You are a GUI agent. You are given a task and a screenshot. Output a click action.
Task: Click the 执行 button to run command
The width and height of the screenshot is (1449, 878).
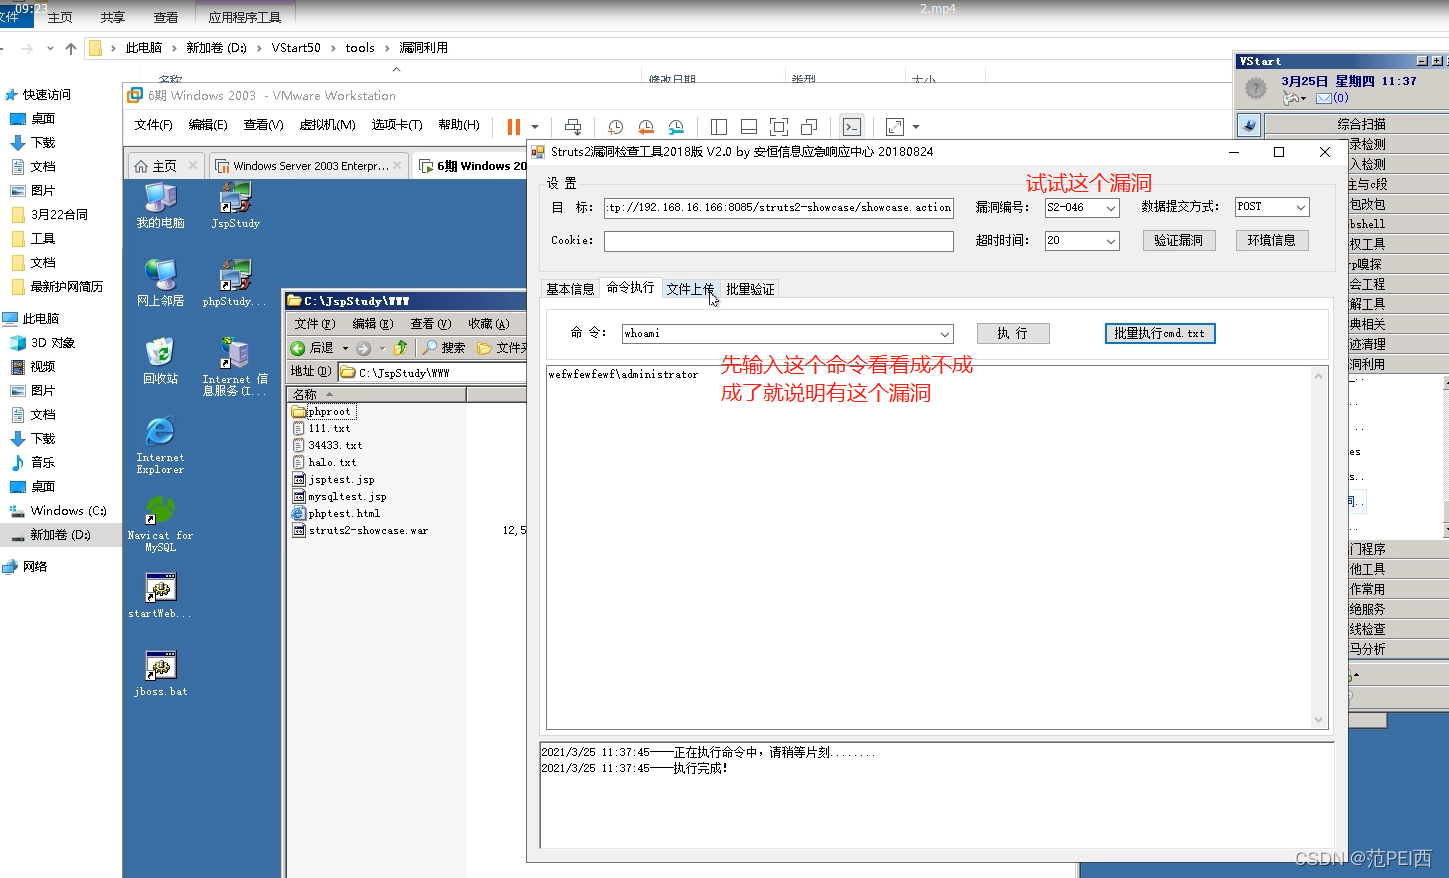pyautogui.click(x=1013, y=334)
